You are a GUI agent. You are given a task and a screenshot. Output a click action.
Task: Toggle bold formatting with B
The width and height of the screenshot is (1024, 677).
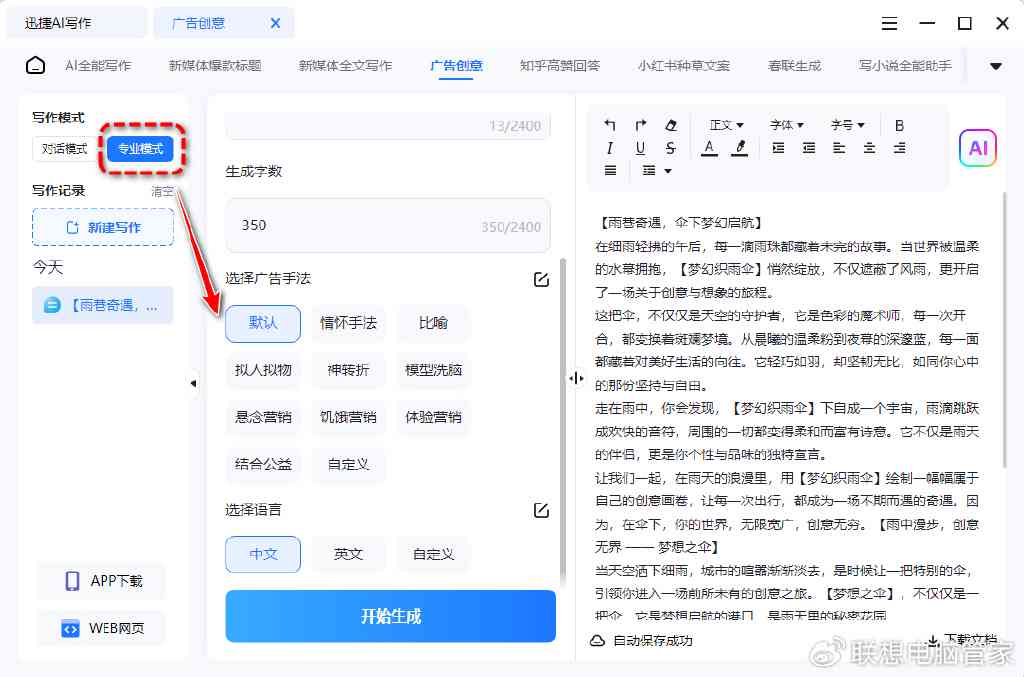coord(899,125)
